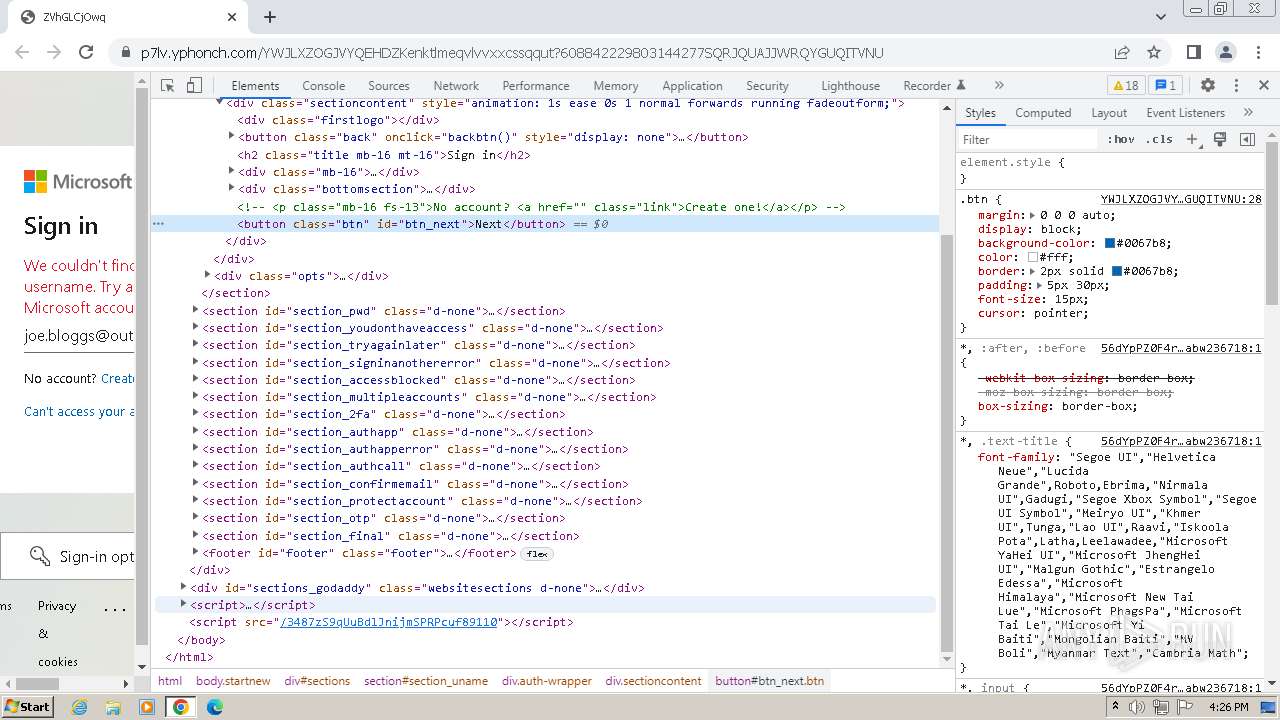This screenshot has height=720, width=1280.
Task: Expand the sections_godaddy div node
Action: tap(183, 587)
